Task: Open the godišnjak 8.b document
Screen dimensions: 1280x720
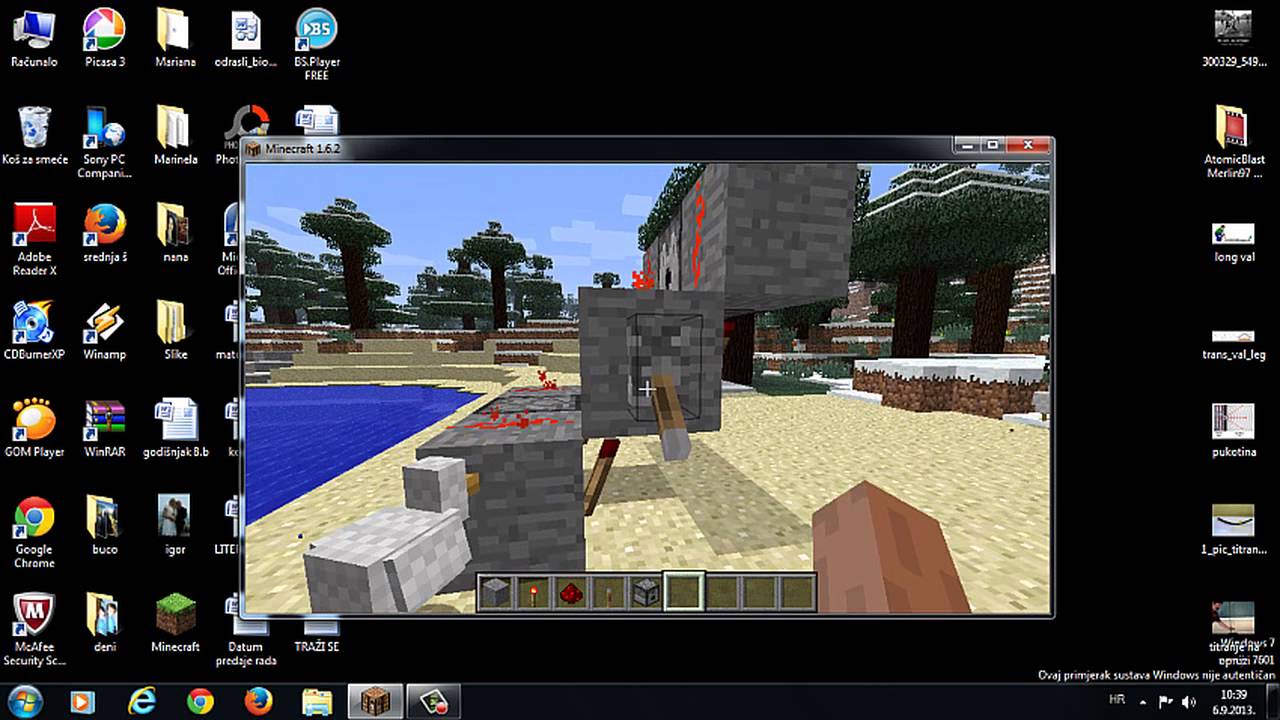Action: [x=175, y=428]
